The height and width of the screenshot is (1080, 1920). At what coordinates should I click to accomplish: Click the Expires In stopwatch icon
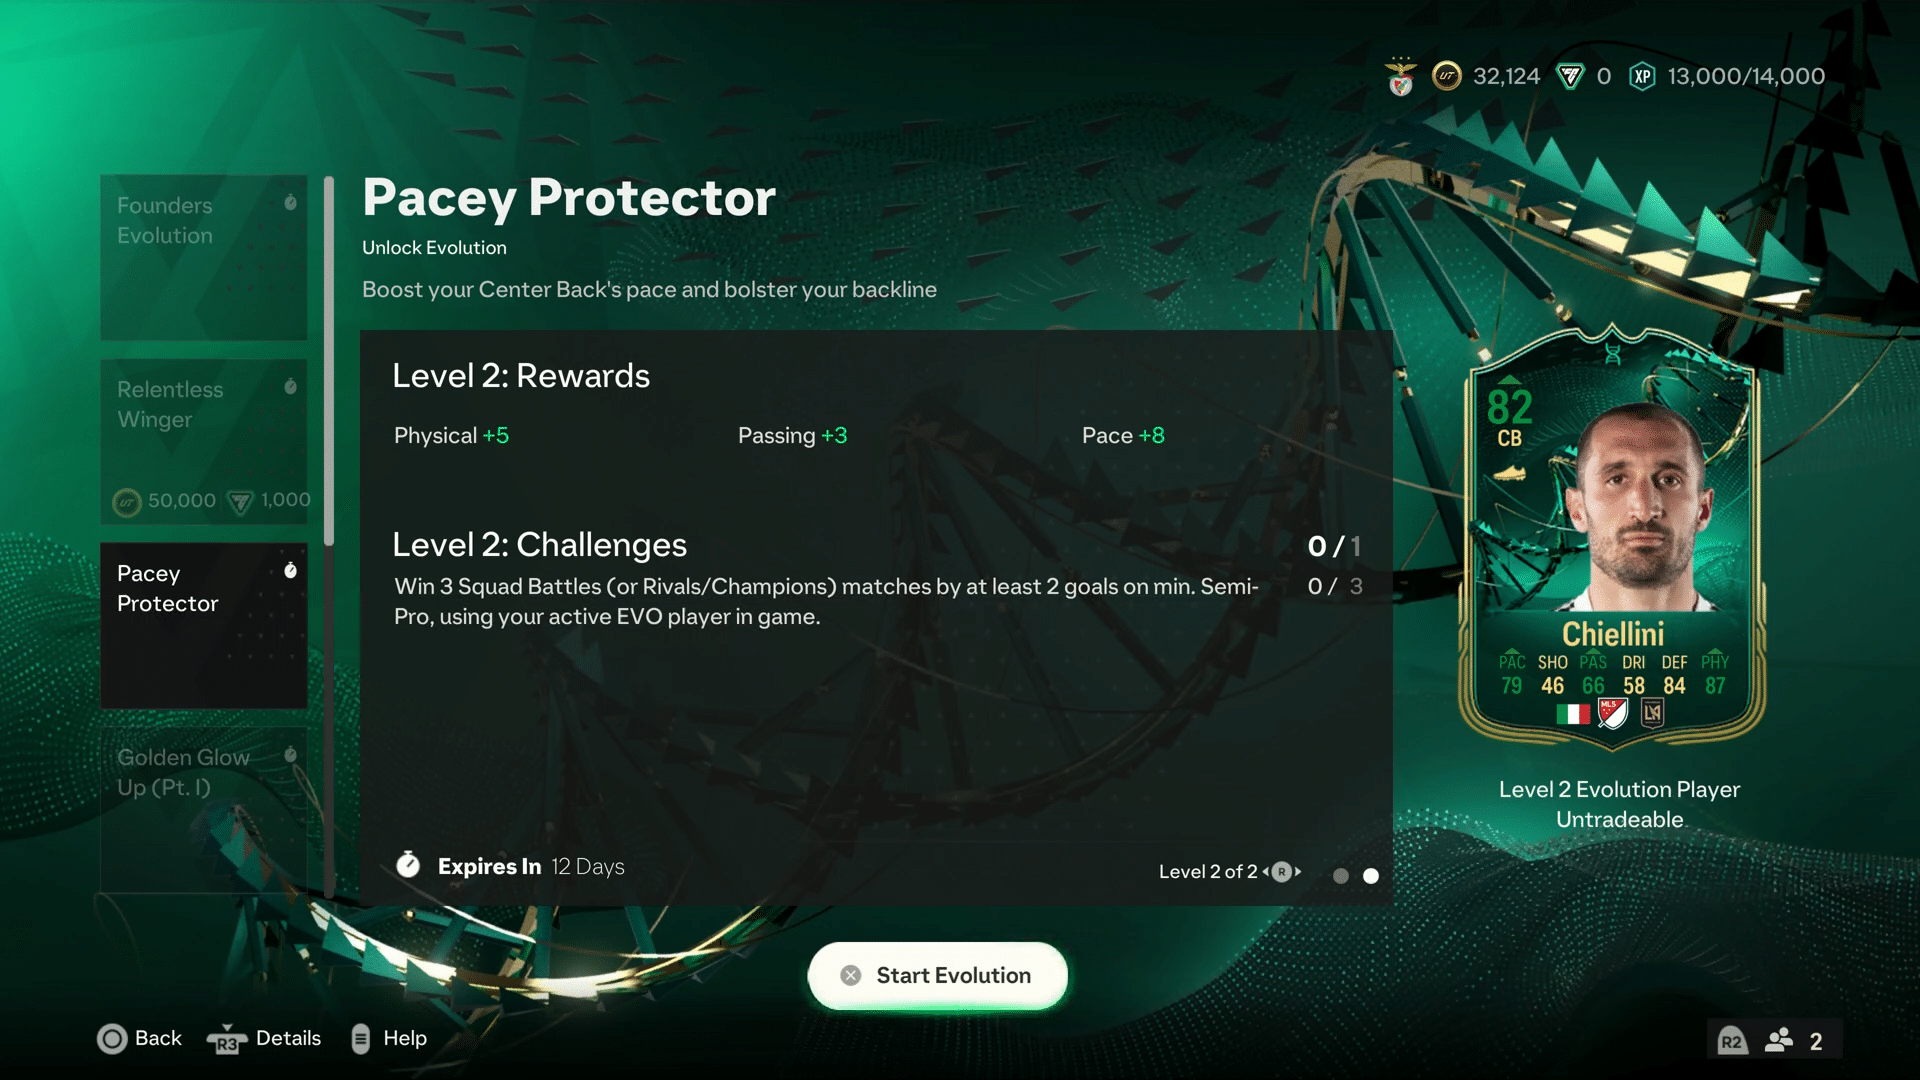[x=408, y=865]
